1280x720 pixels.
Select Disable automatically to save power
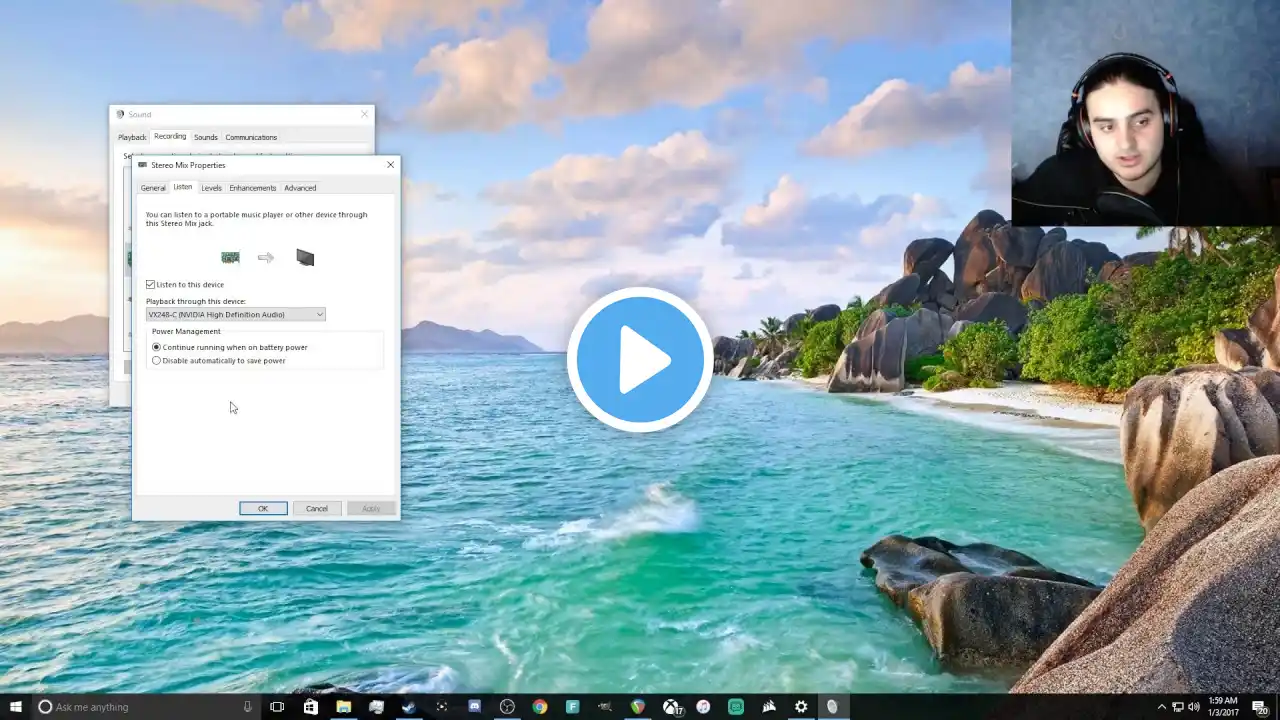point(156,360)
